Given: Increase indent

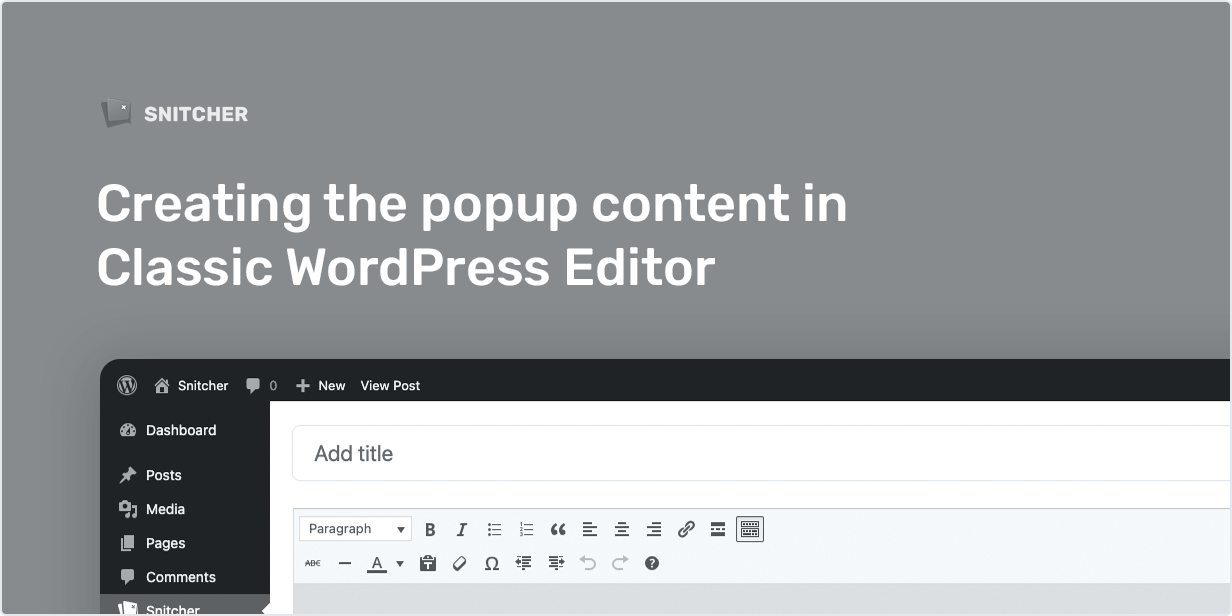Looking at the screenshot, I should coord(556,563).
